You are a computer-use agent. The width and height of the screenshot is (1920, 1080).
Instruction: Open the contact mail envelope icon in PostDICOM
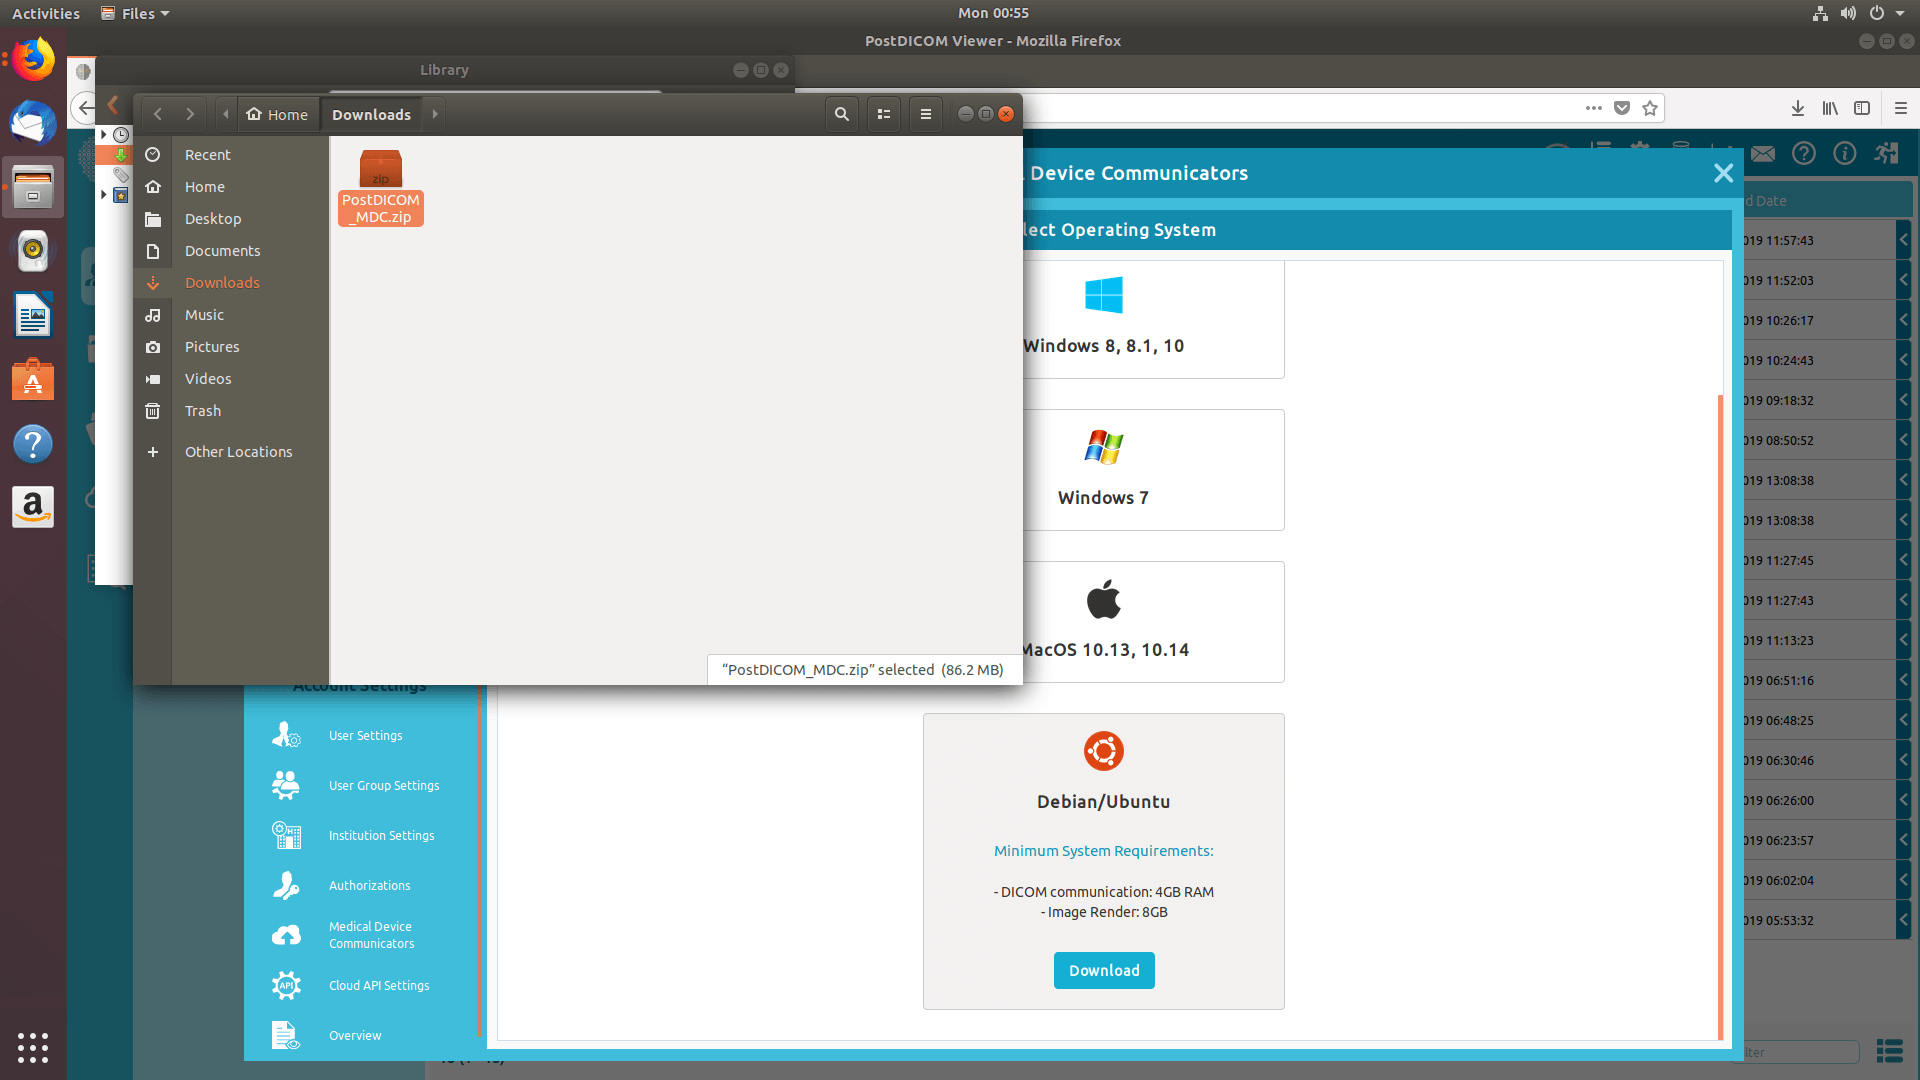(x=1763, y=154)
